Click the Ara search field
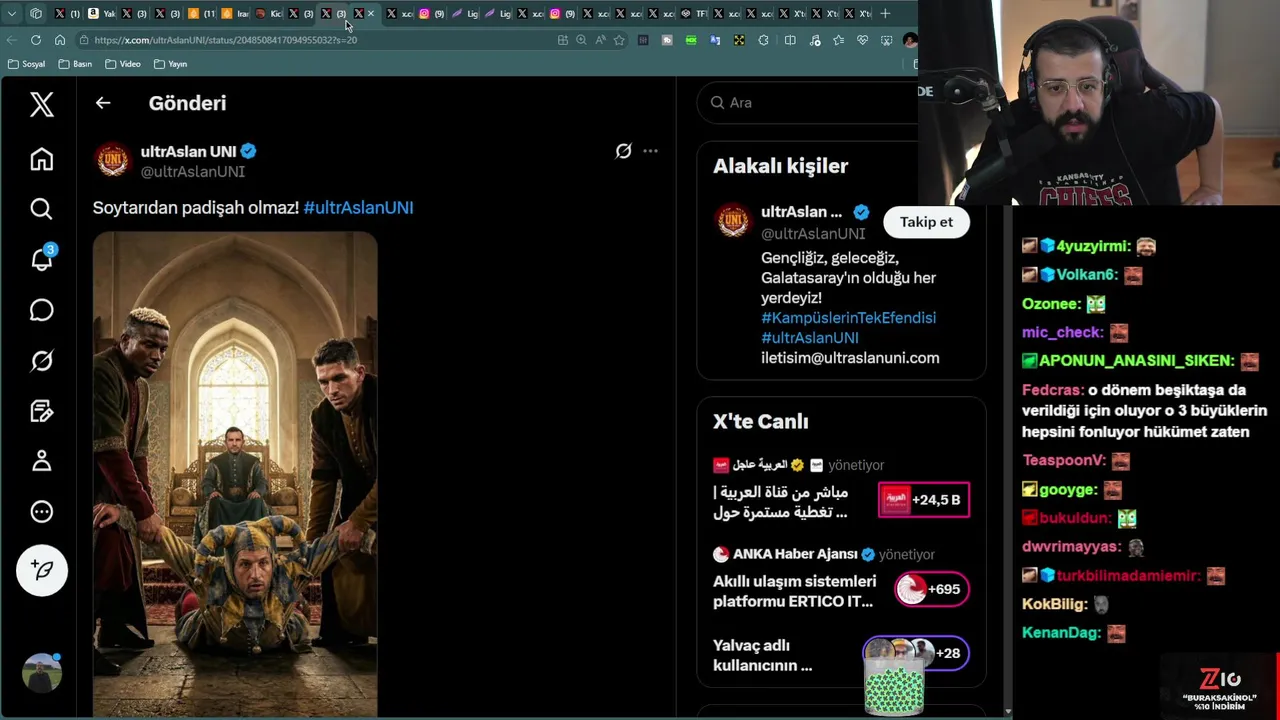 (x=808, y=102)
